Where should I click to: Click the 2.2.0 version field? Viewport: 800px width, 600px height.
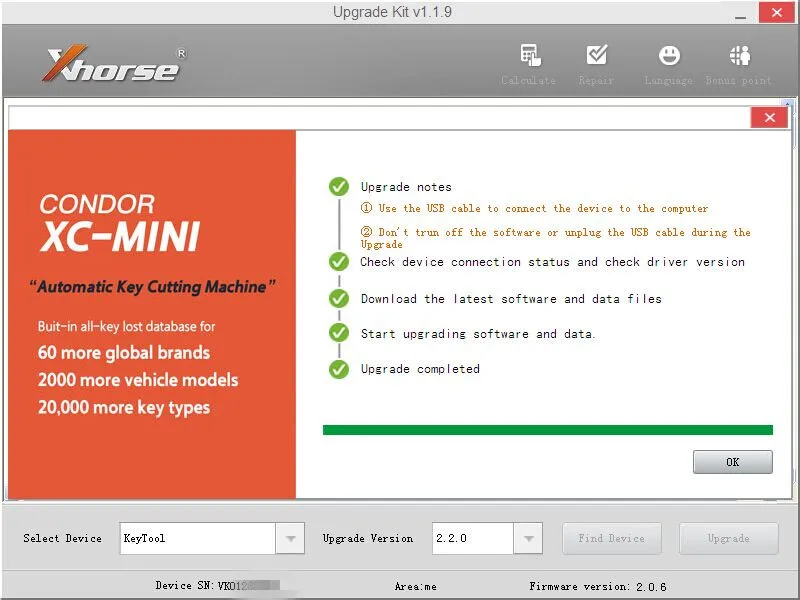(x=473, y=538)
